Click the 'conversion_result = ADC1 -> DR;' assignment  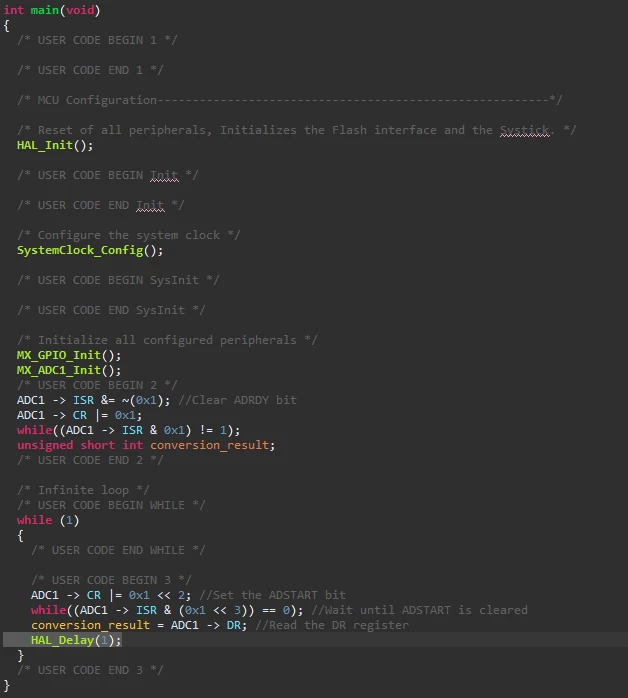139,625
